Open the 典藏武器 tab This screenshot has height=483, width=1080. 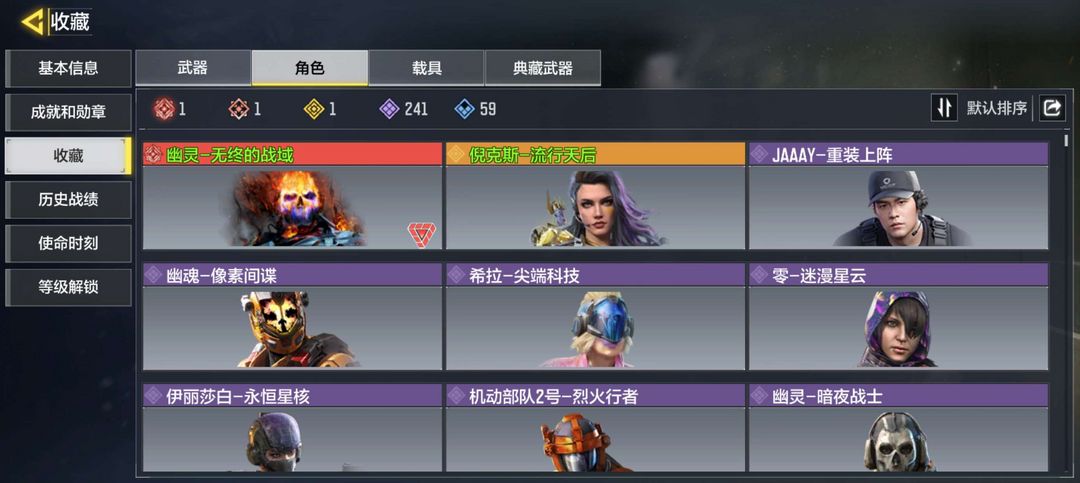click(x=543, y=68)
